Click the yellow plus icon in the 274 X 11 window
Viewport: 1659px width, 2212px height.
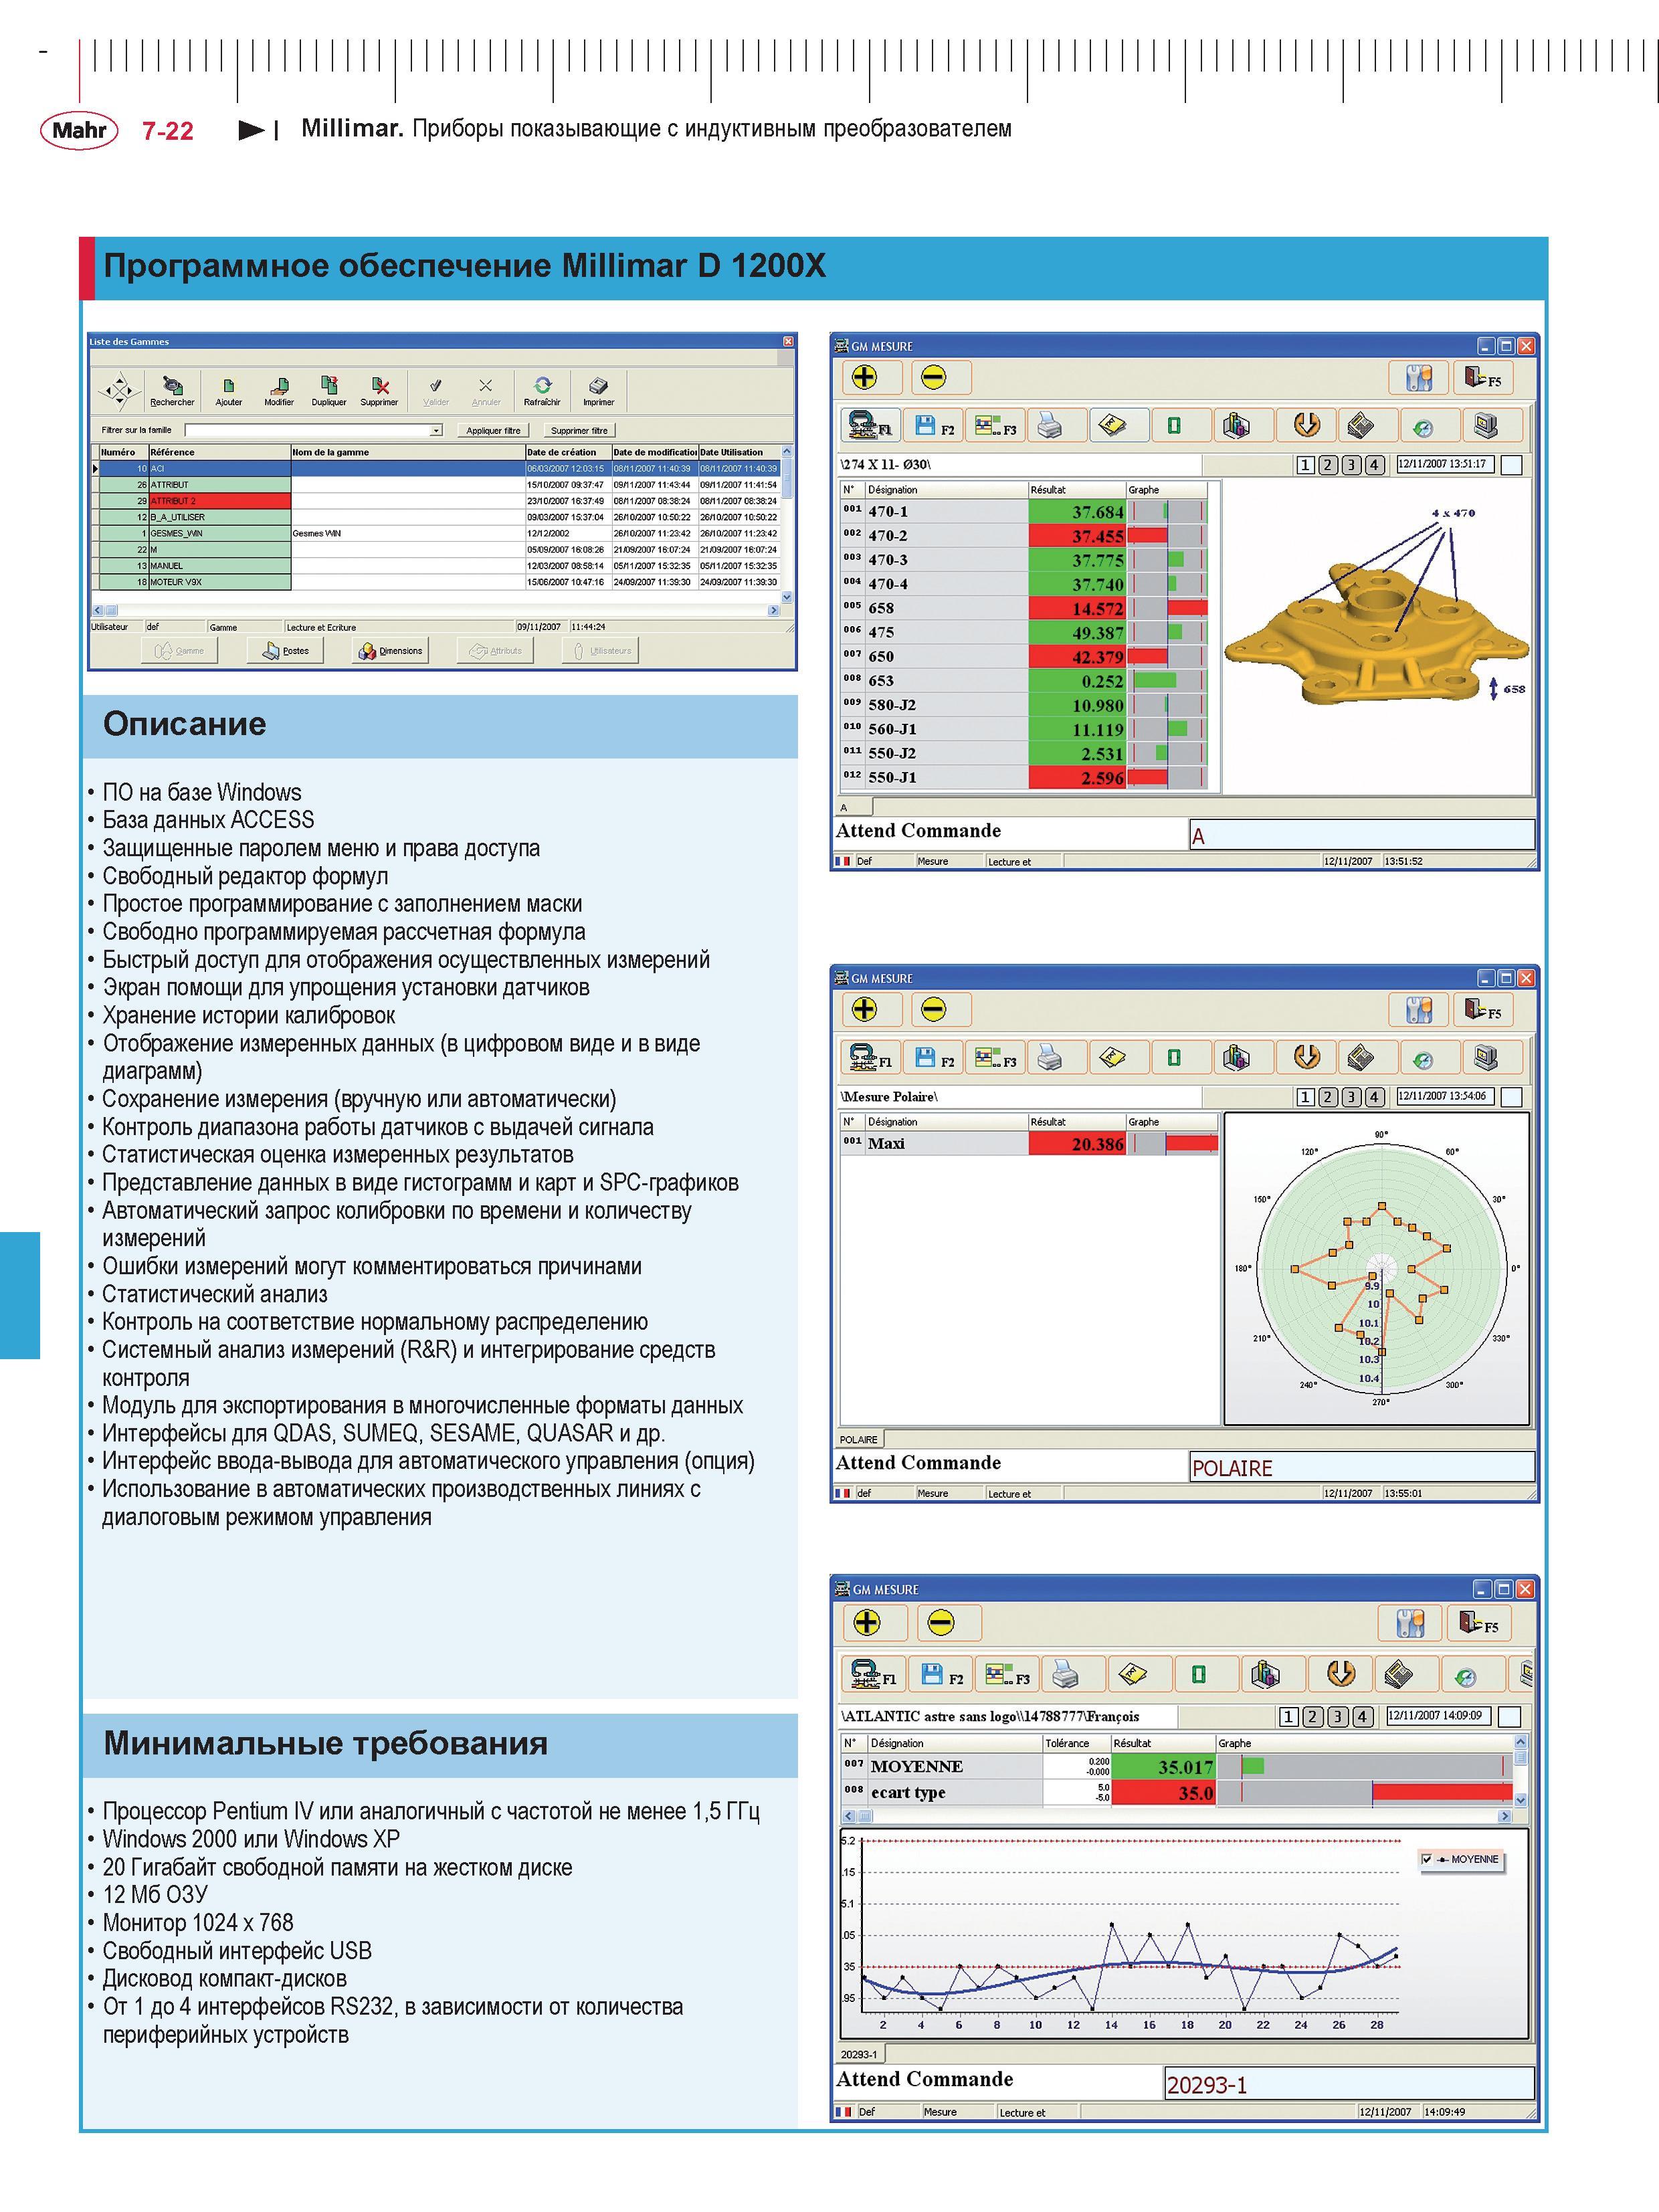pyautogui.click(x=865, y=377)
